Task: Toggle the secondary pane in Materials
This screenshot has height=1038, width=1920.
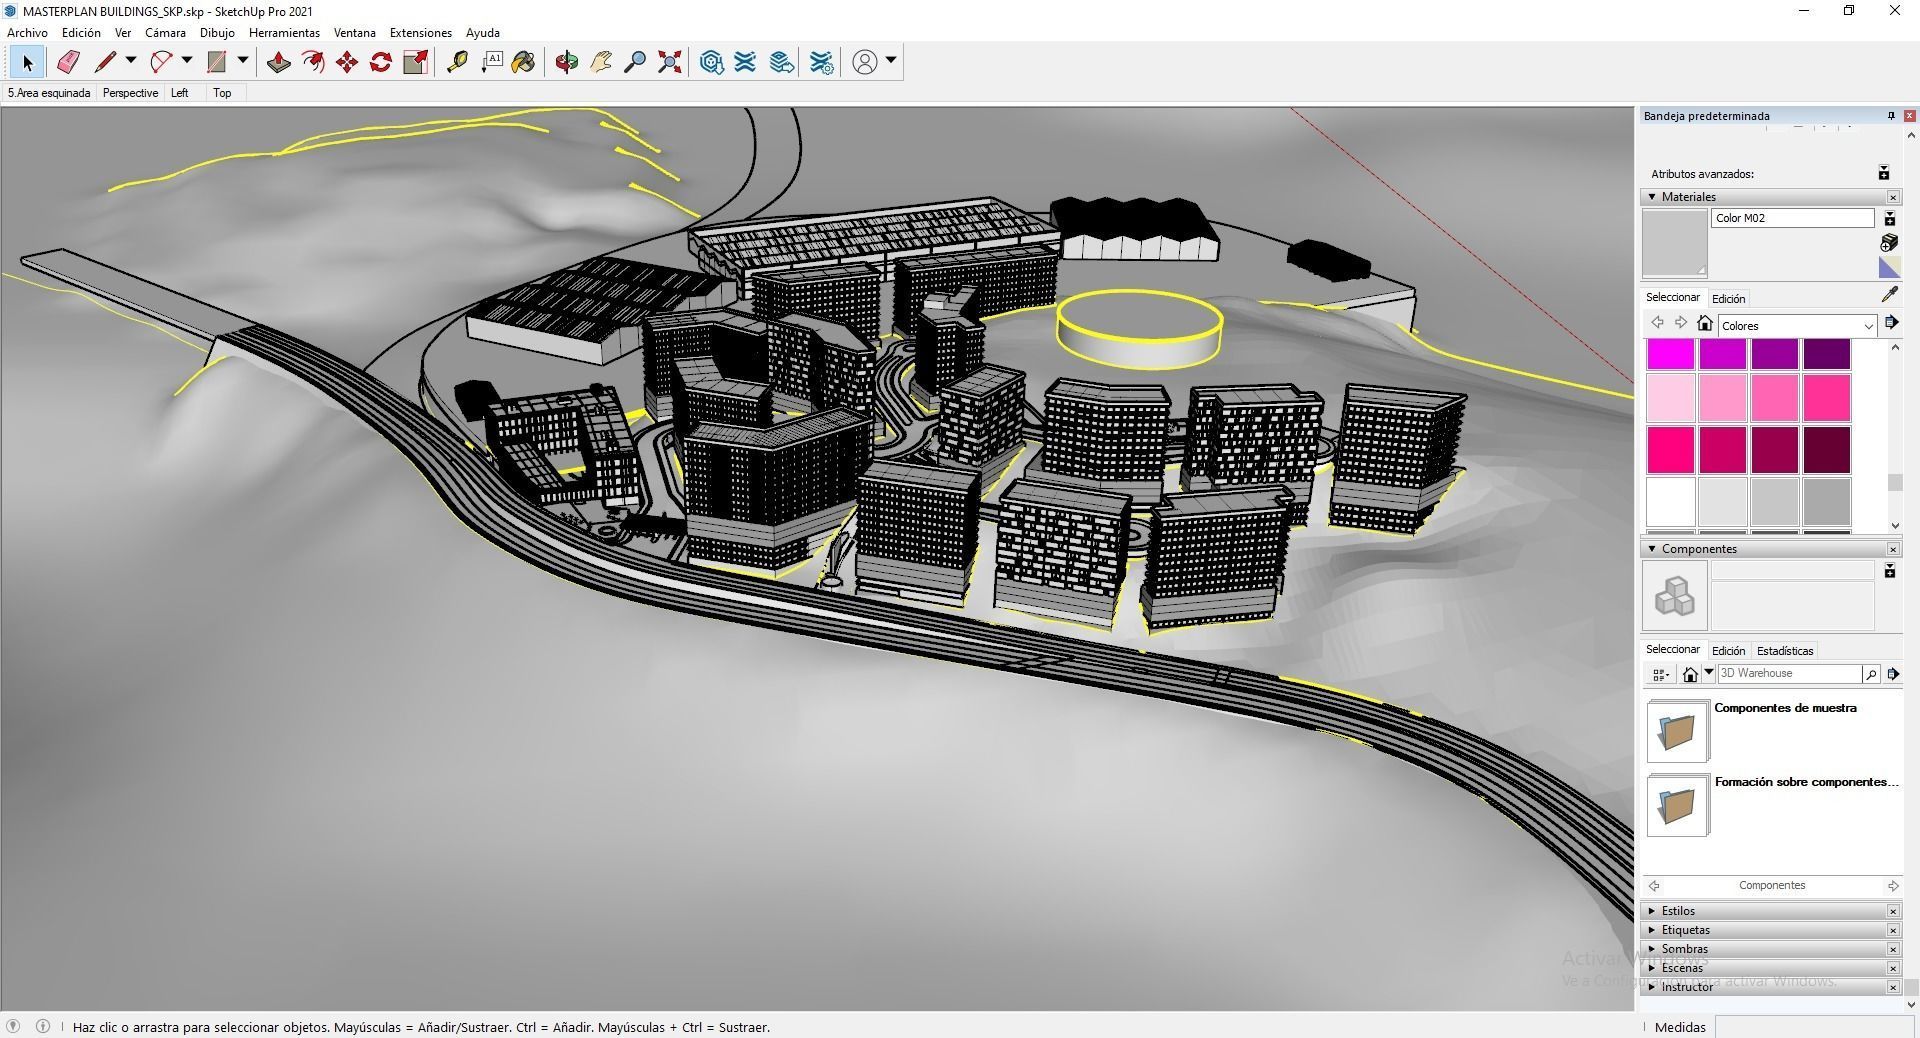Action: (1889, 219)
